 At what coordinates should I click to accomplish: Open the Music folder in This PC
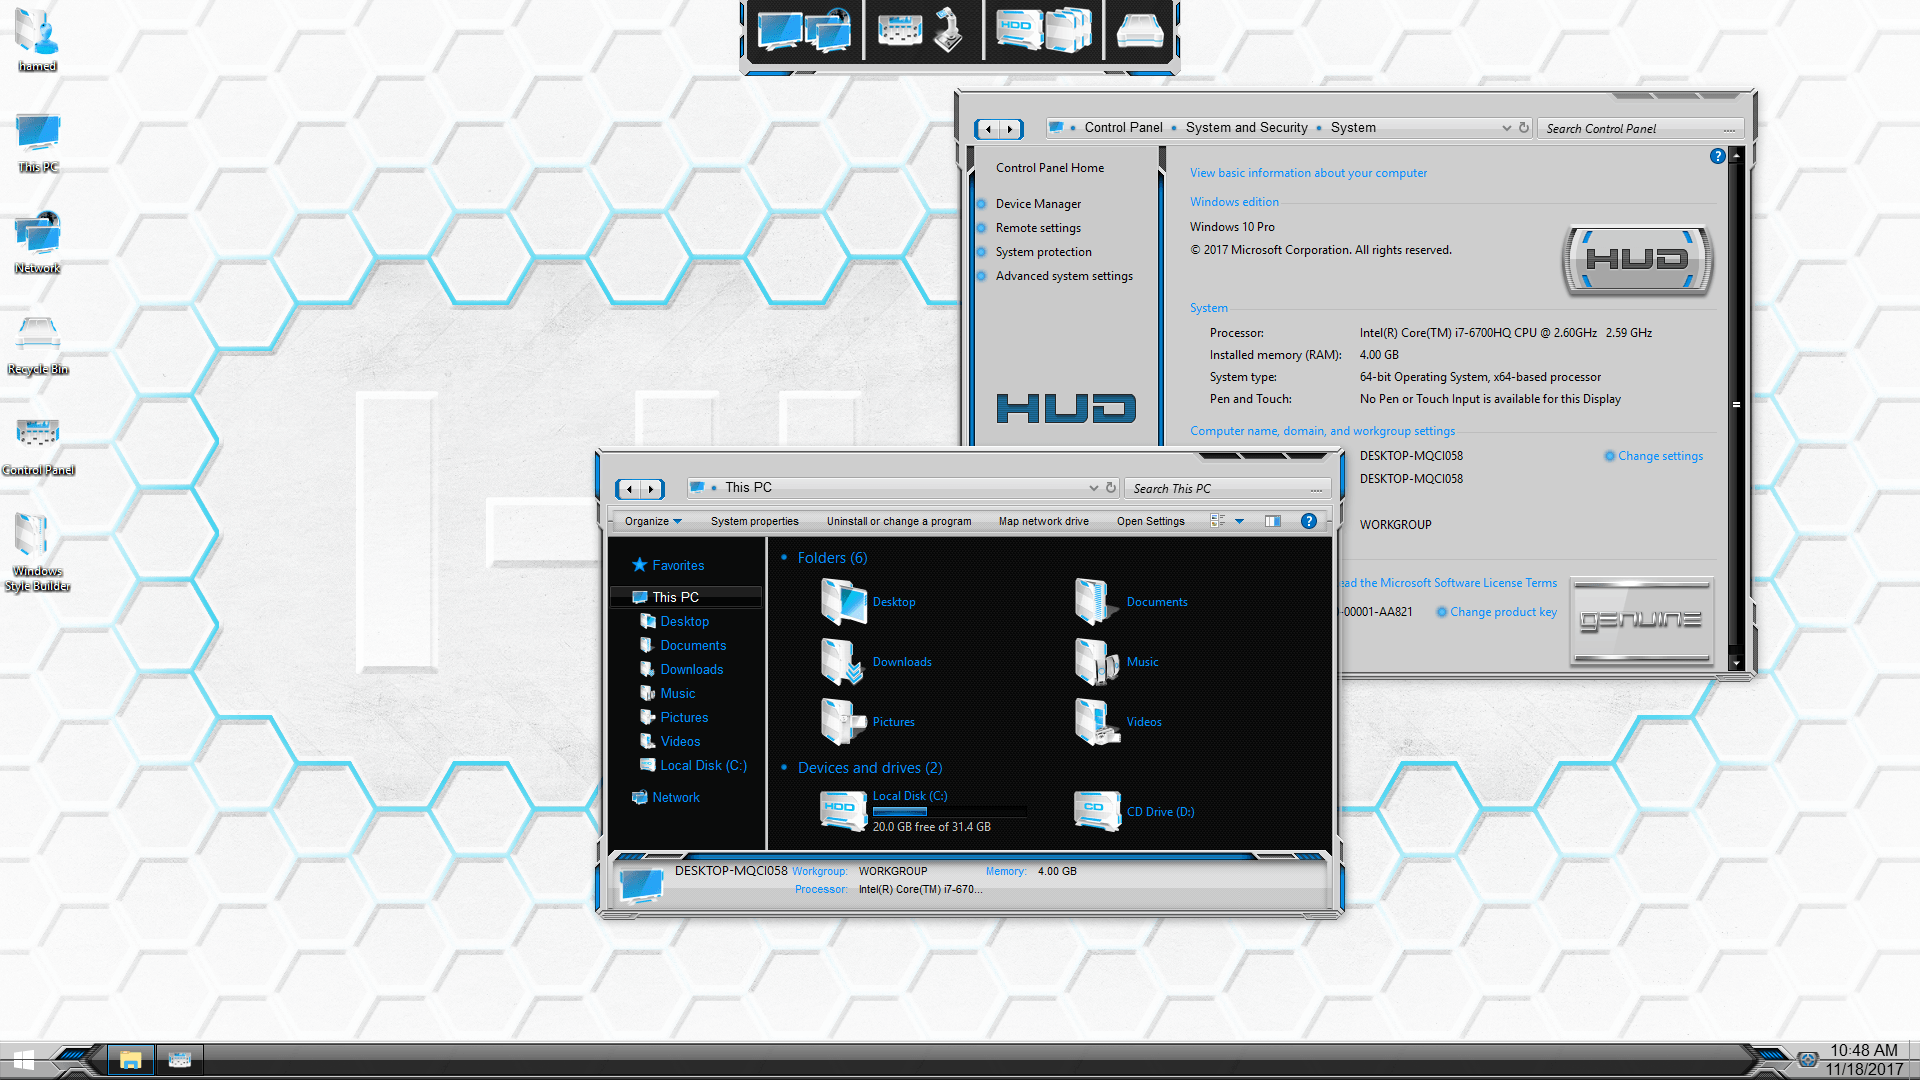pos(1116,662)
